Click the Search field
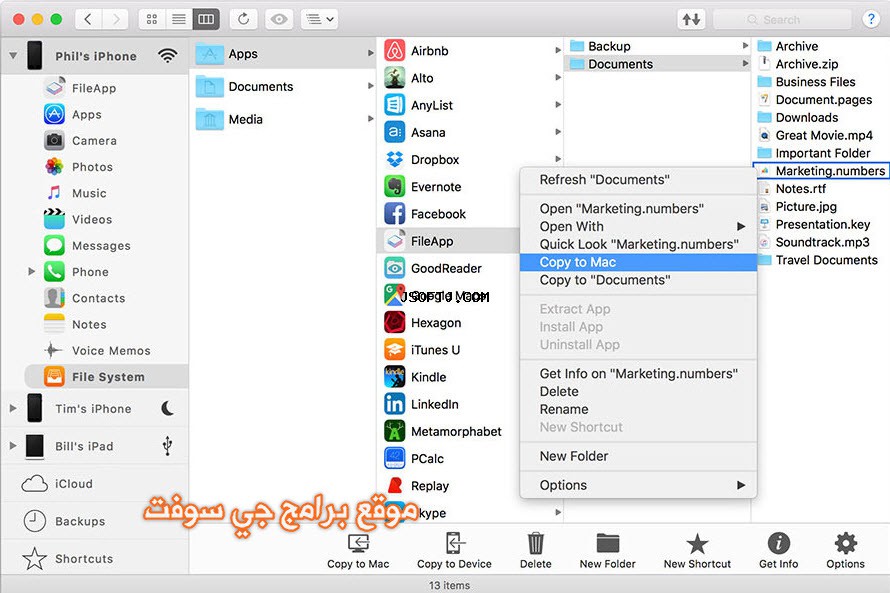890x593 pixels. pos(782,19)
